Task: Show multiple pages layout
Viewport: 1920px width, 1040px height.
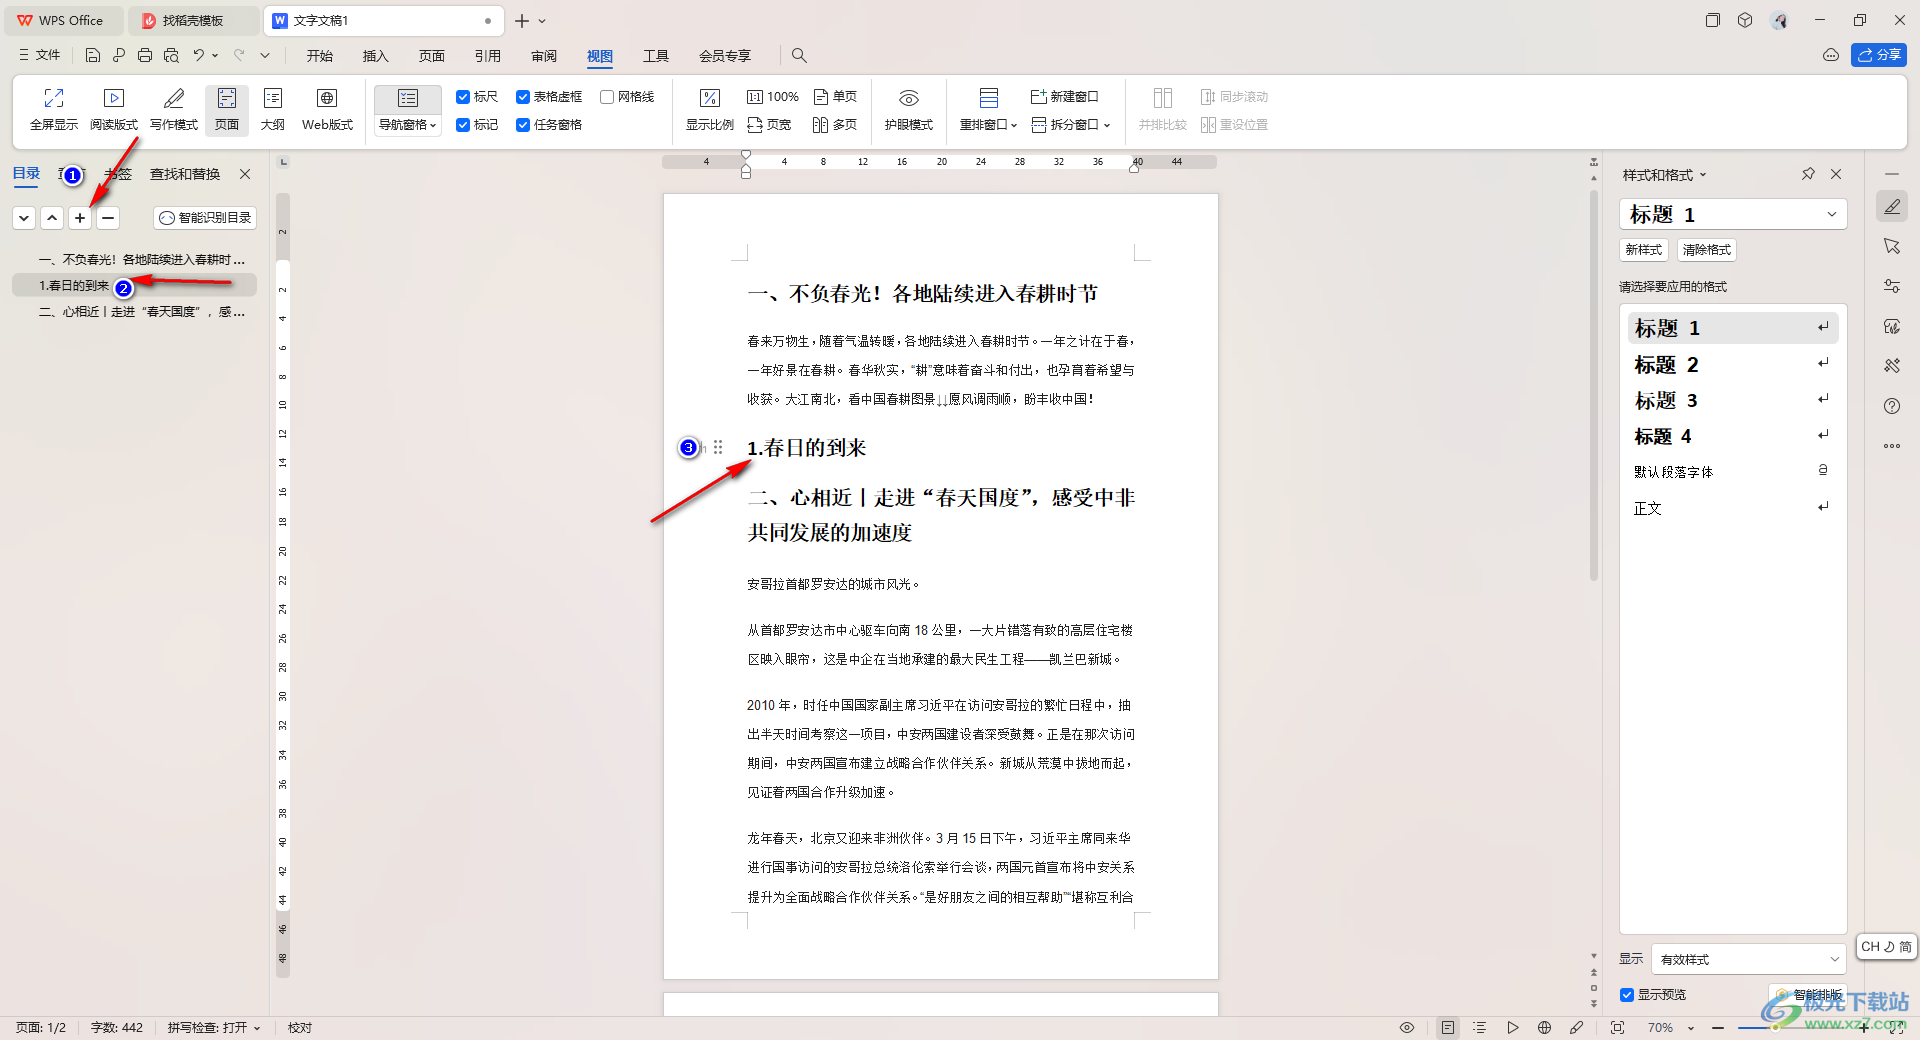Action: pos(835,125)
